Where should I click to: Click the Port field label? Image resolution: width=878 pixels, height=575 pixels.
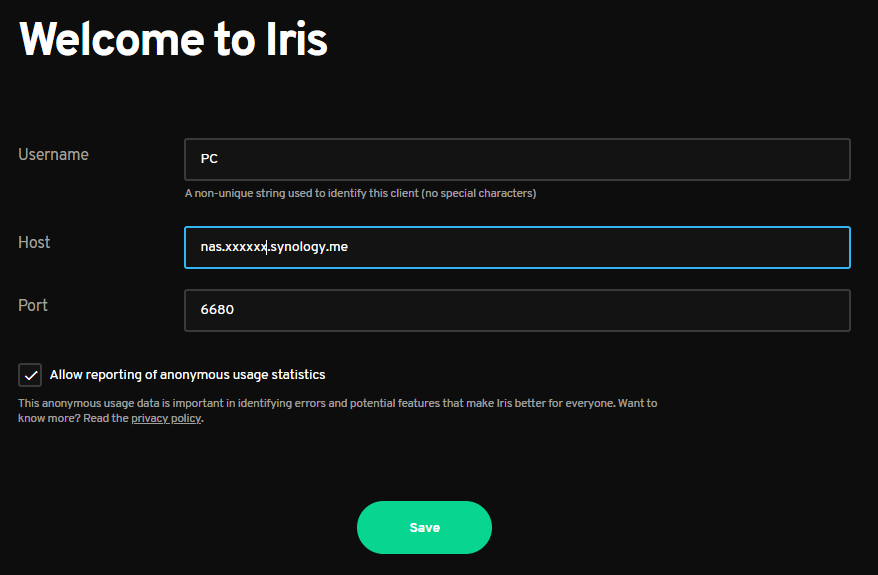(x=33, y=306)
